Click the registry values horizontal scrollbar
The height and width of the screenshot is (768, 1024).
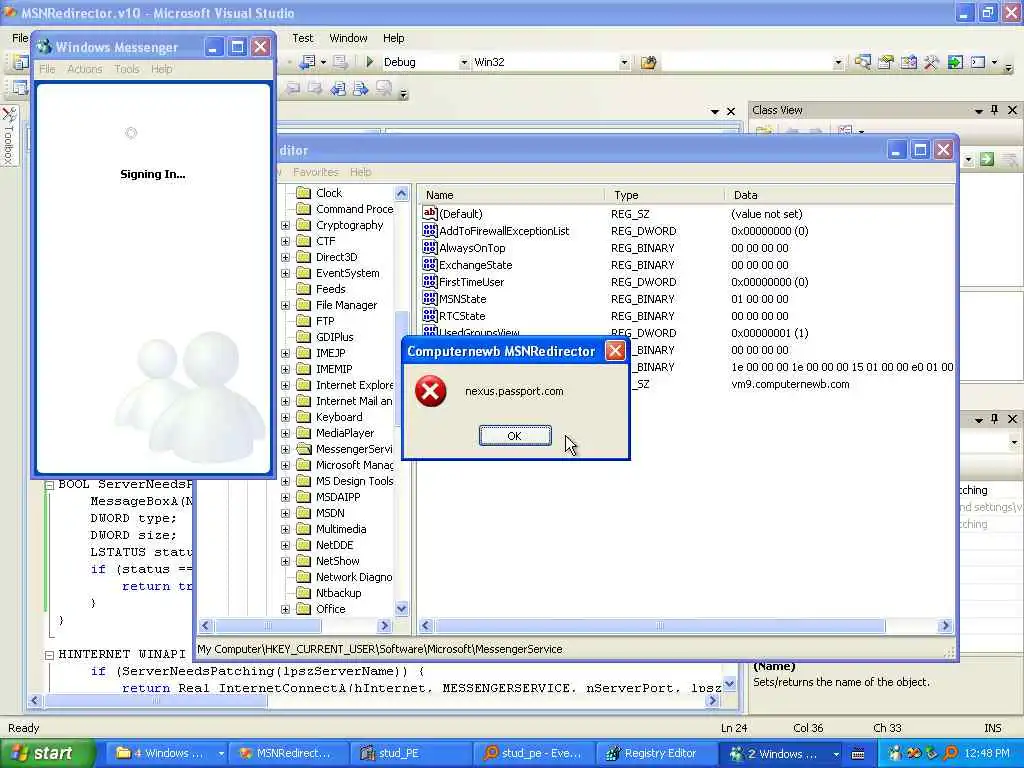(685, 626)
